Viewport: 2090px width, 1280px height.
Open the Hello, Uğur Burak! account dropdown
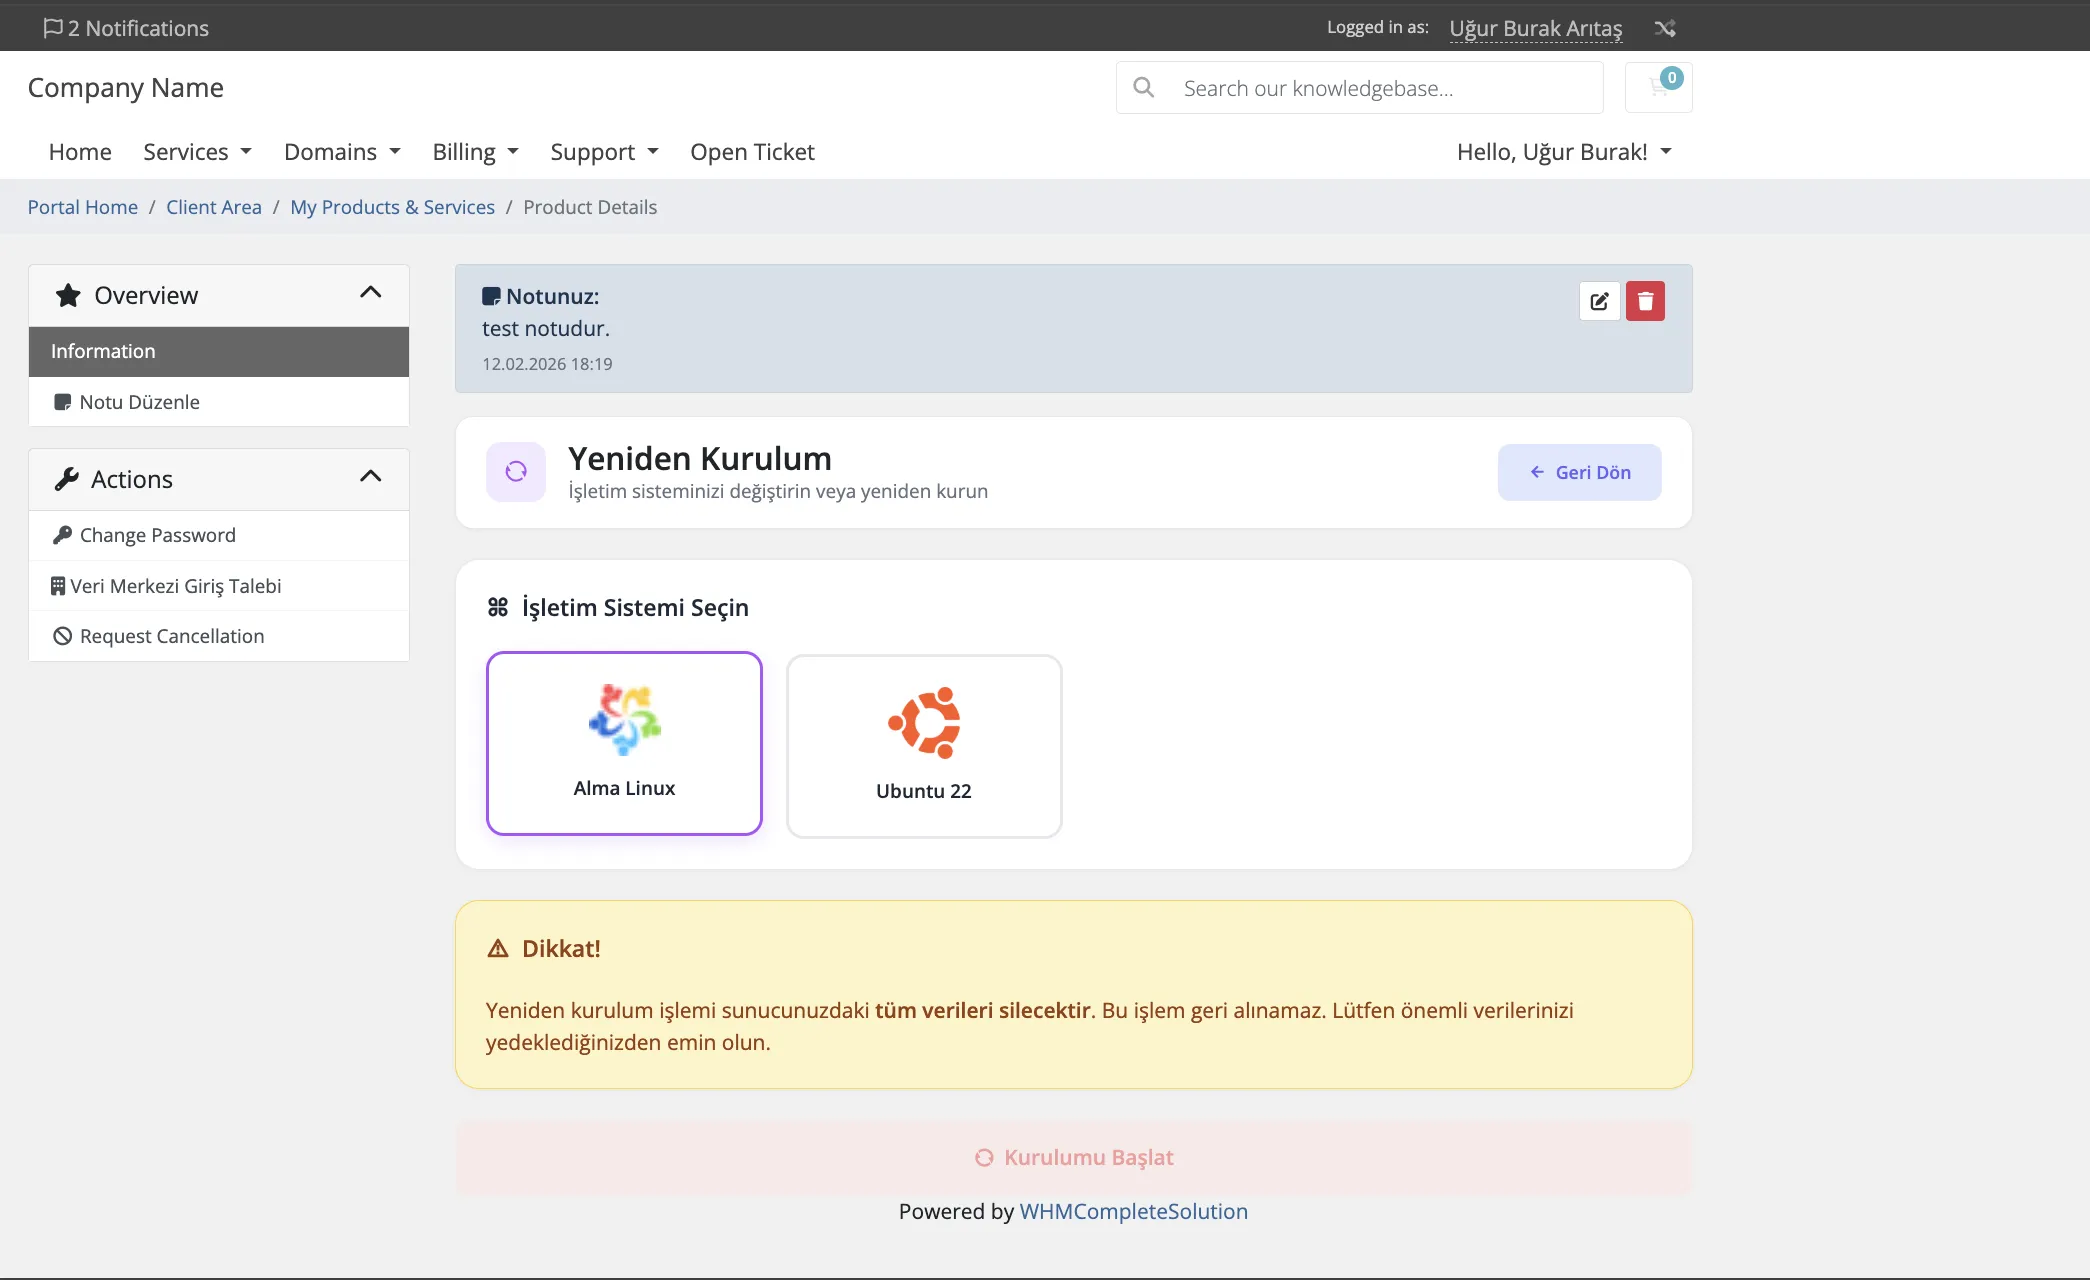click(x=1564, y=152)
